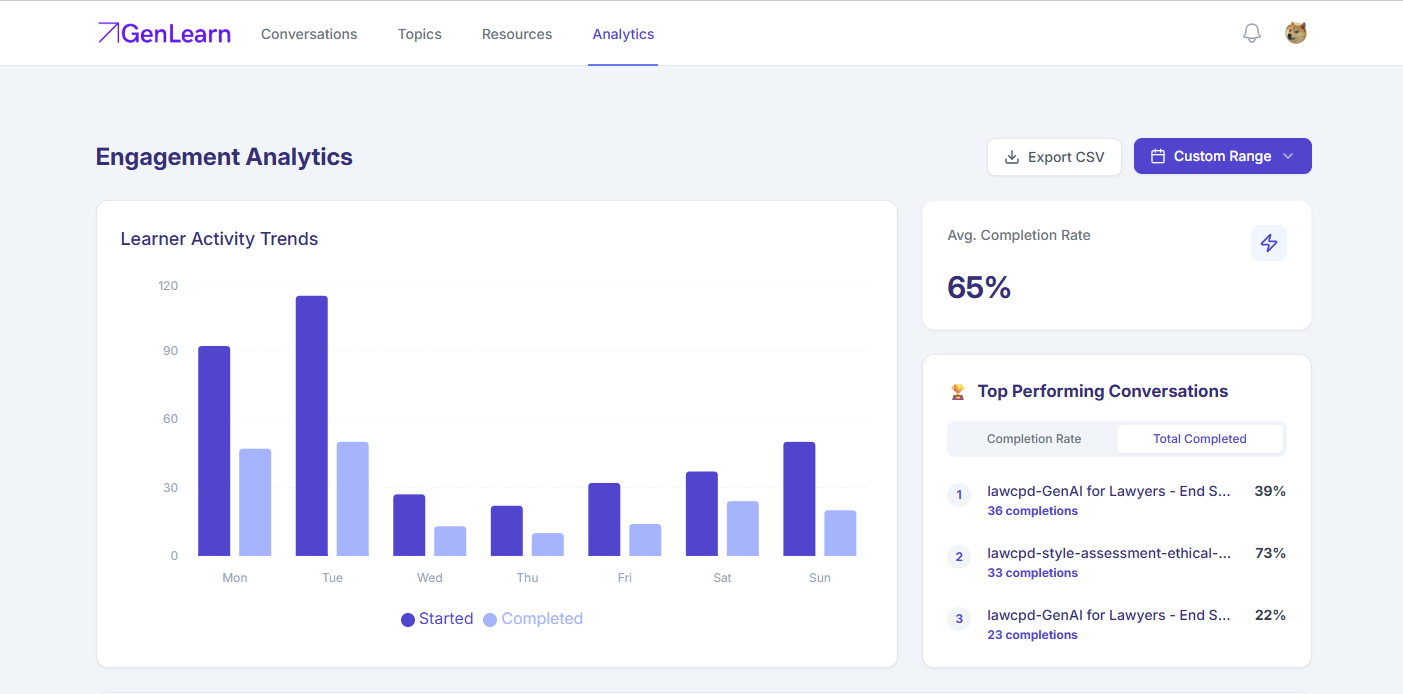Viewport: 1403px width, 694px height.
Task: Click the GenLearn arrow logo
Action: [108, 33]
